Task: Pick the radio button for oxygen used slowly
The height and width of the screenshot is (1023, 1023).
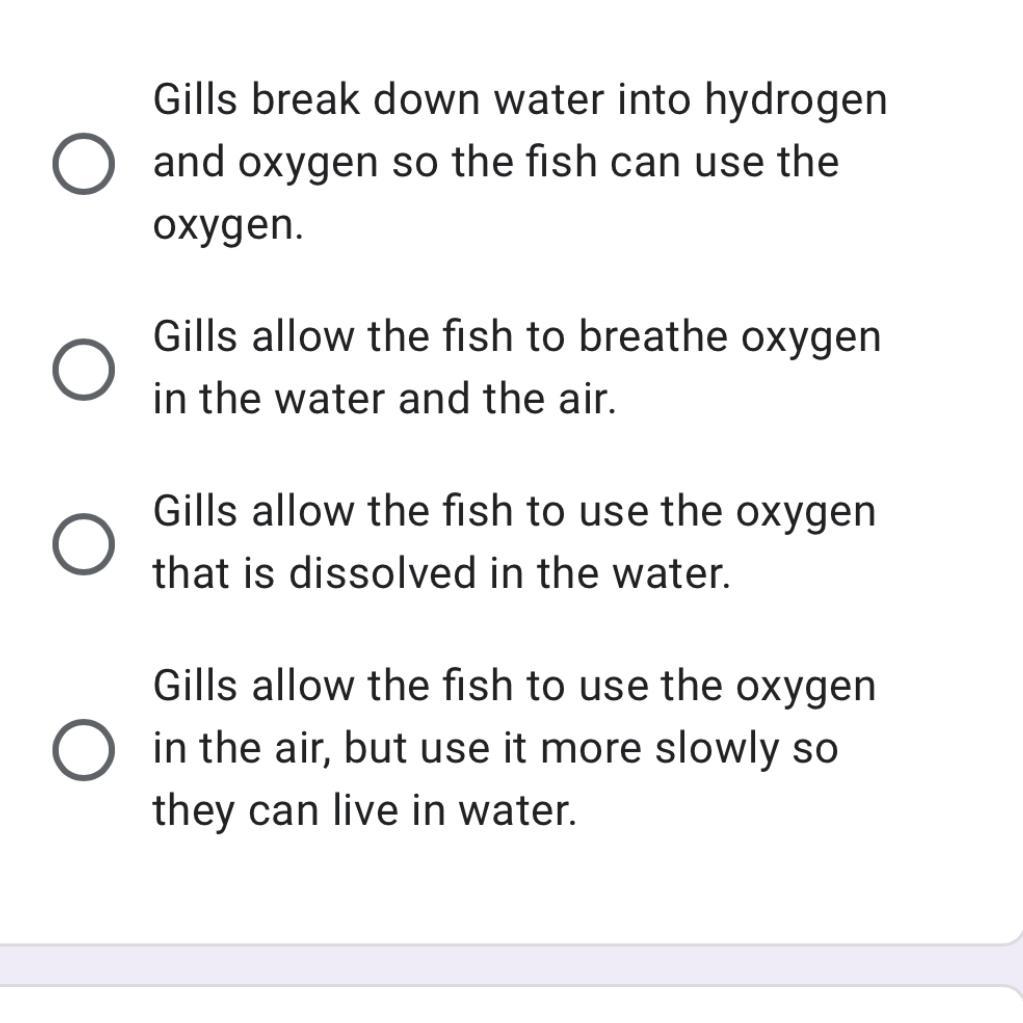Action: [82, 750]
